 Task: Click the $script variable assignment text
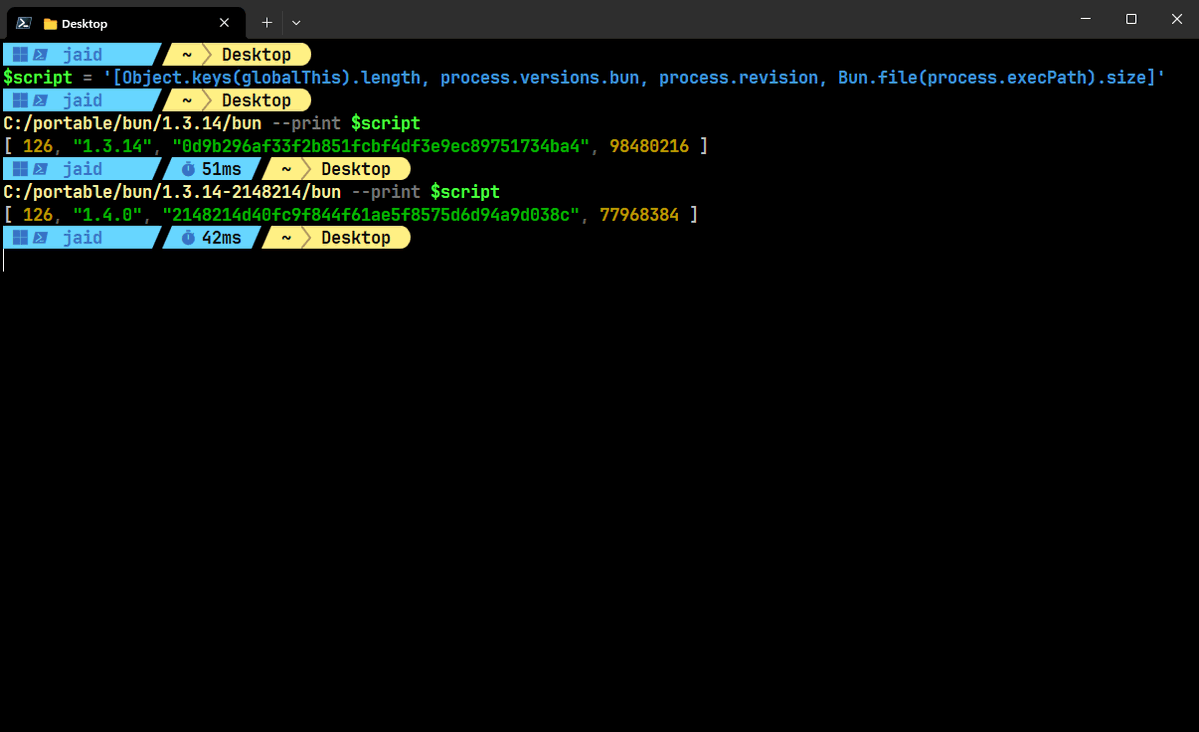(x=37, y=77)
